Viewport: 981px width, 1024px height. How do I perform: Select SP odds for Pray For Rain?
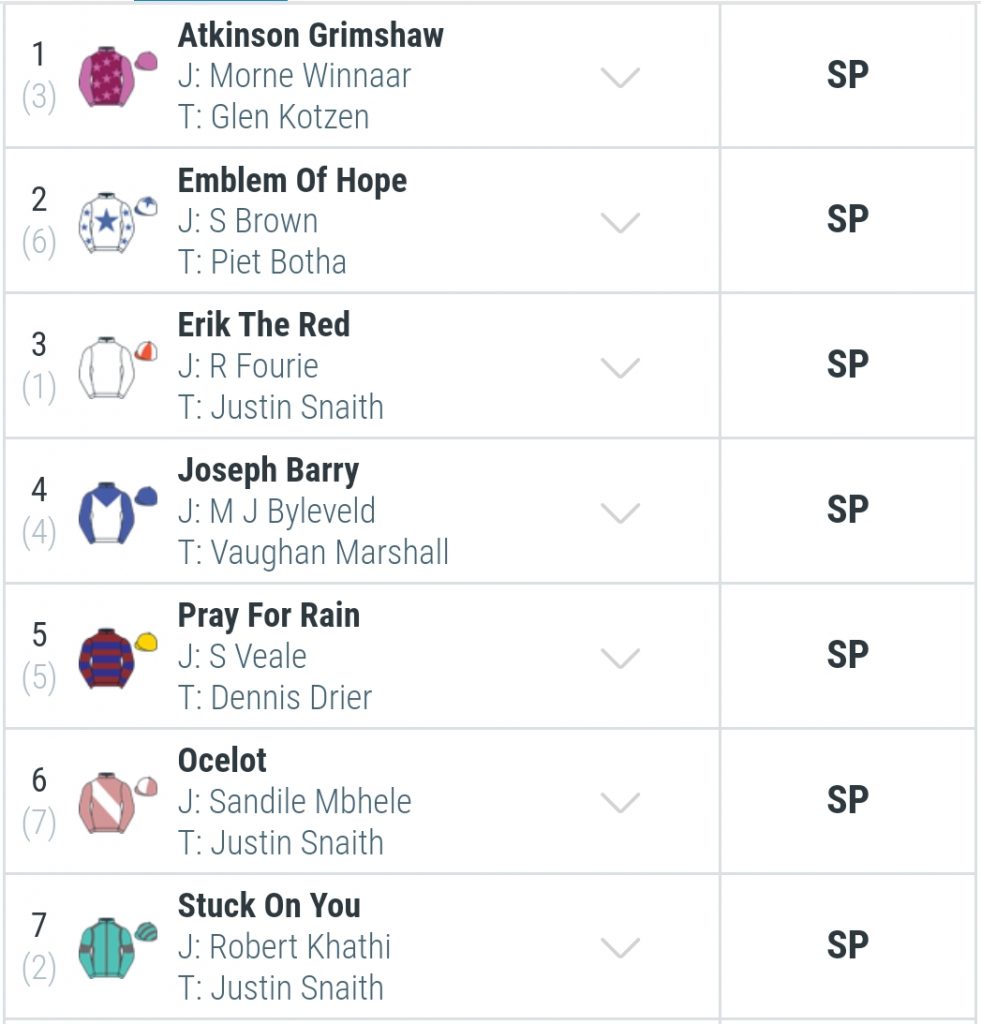848,655
